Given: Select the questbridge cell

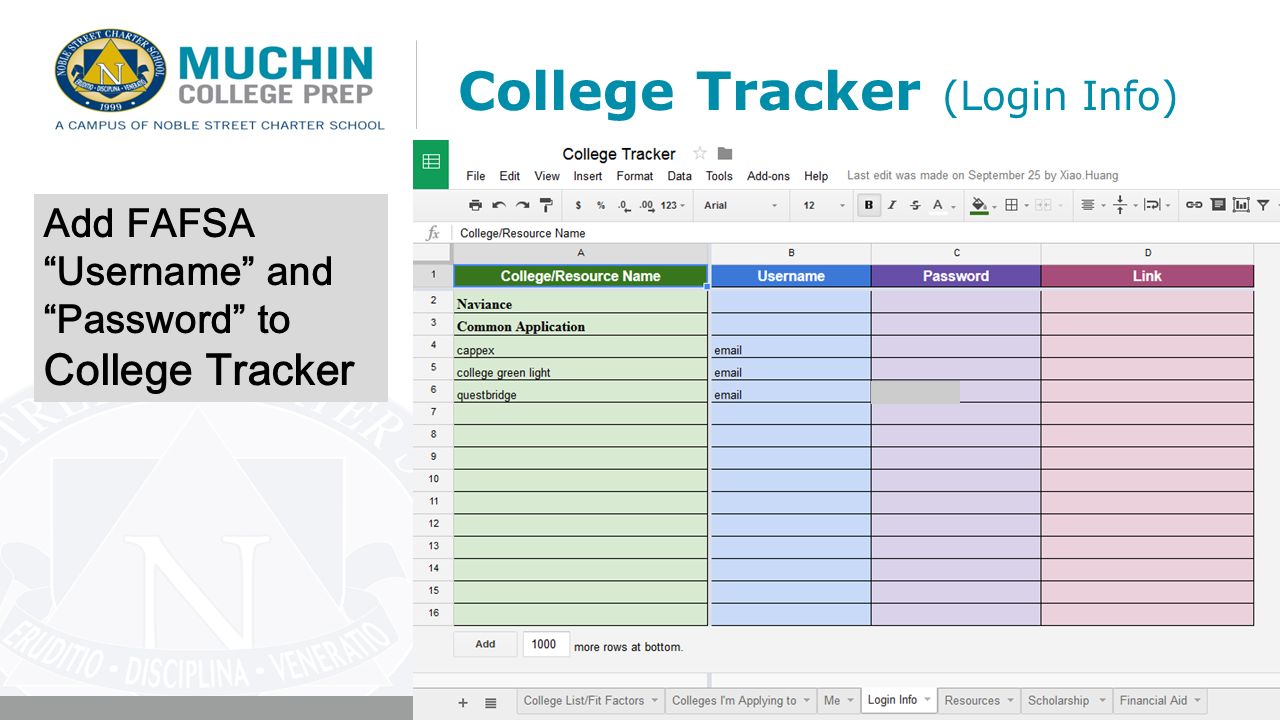Looking at the screenshot, I should 581,394.
